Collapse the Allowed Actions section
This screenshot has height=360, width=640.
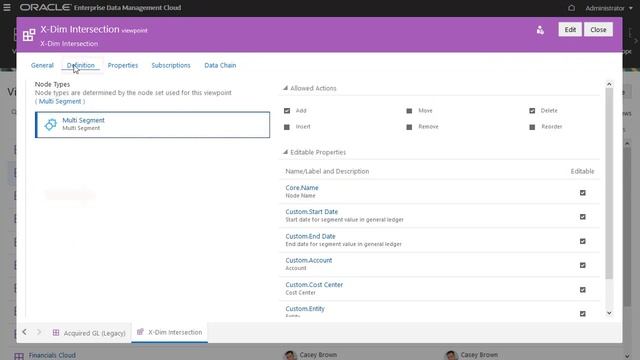point(285,88)
